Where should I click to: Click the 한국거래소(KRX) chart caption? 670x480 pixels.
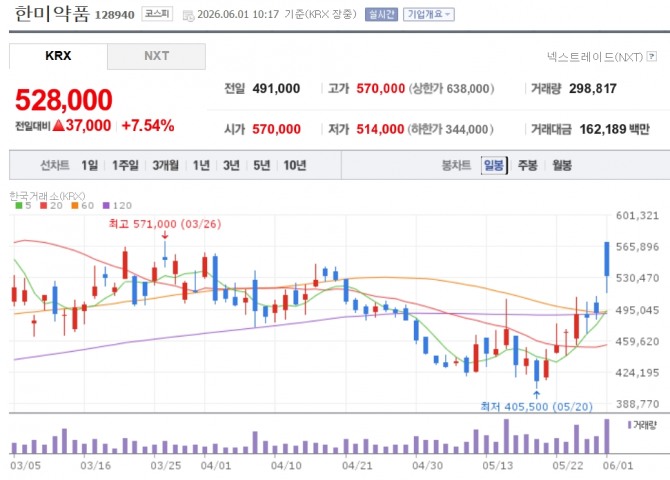point(47,196)
